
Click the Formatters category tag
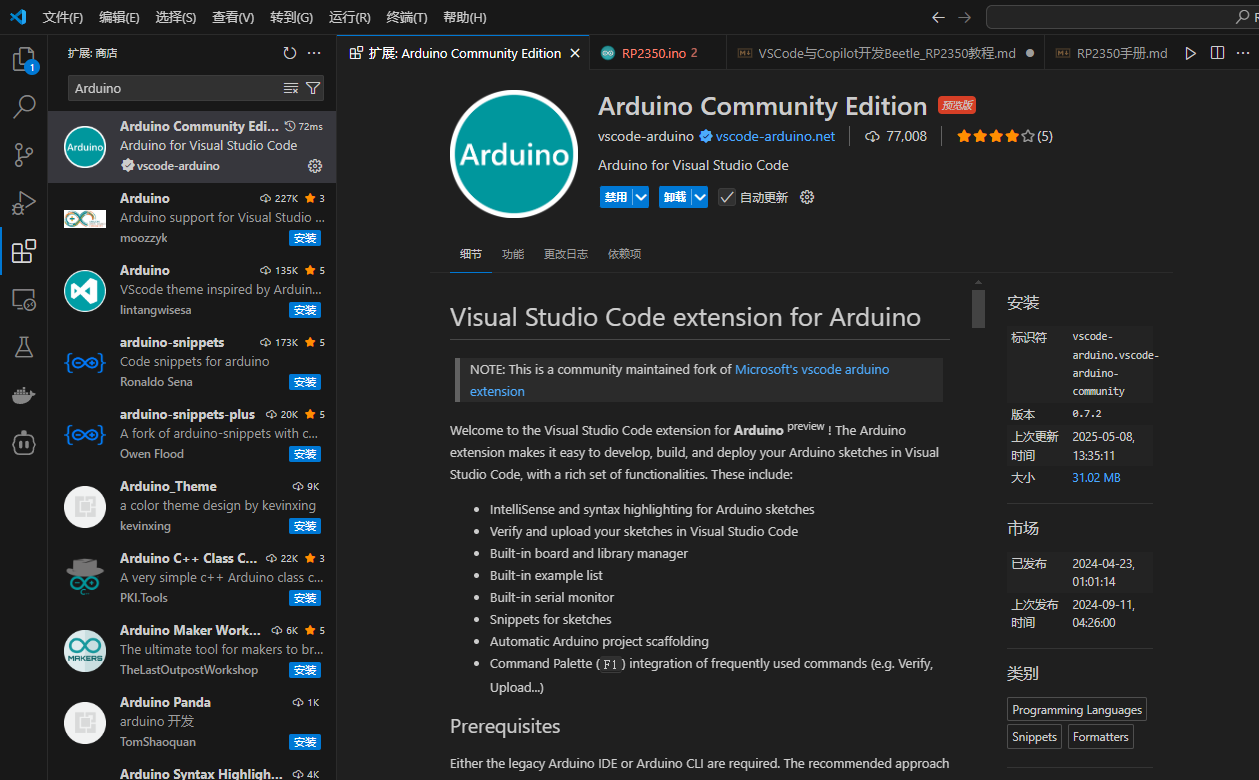coord(1100,737)
